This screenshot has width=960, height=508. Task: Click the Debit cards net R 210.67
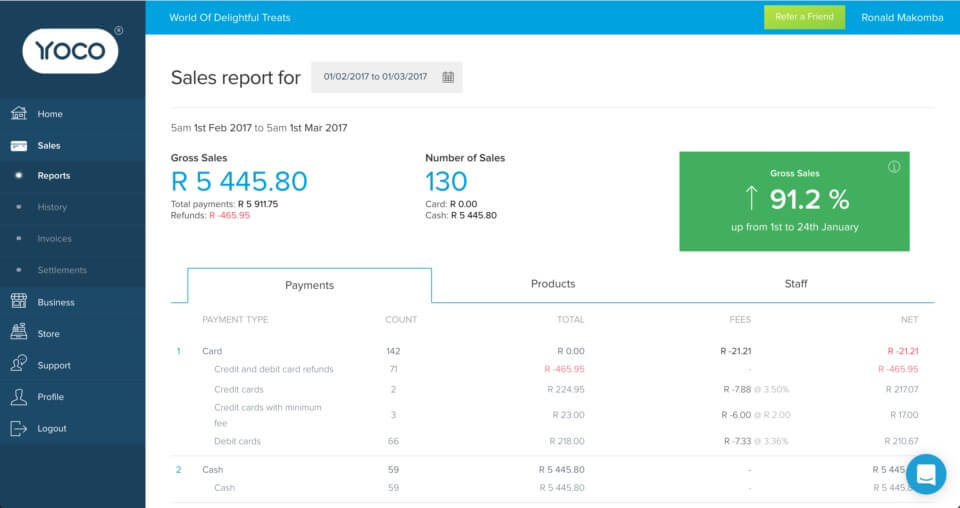click(x=901, y=441)
